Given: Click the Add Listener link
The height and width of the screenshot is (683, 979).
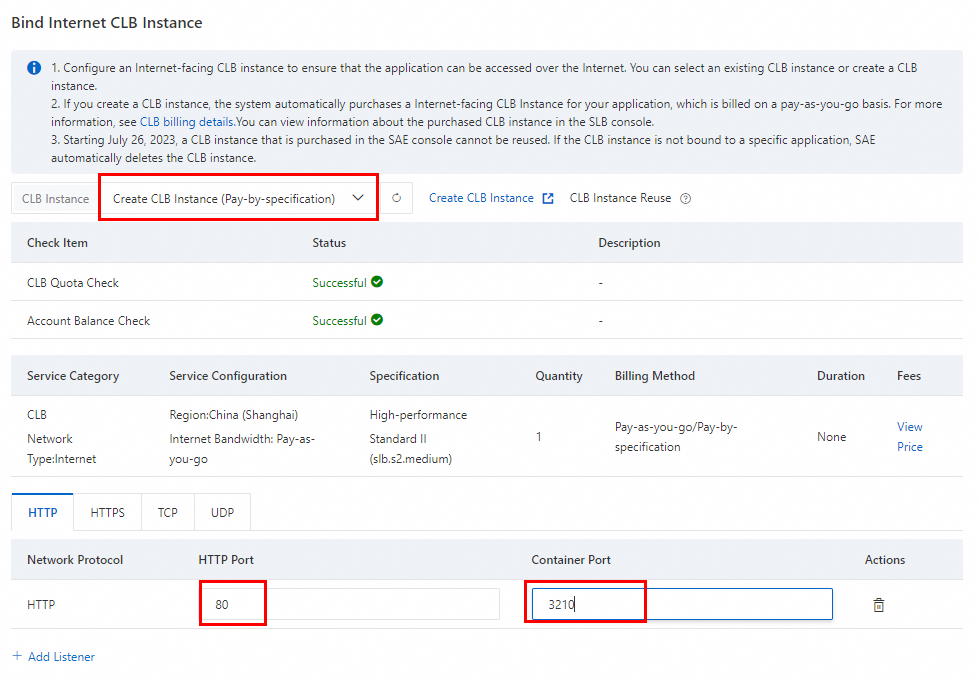Looking at the screenshot, I should pyautogui.click(x=61, y=656).
